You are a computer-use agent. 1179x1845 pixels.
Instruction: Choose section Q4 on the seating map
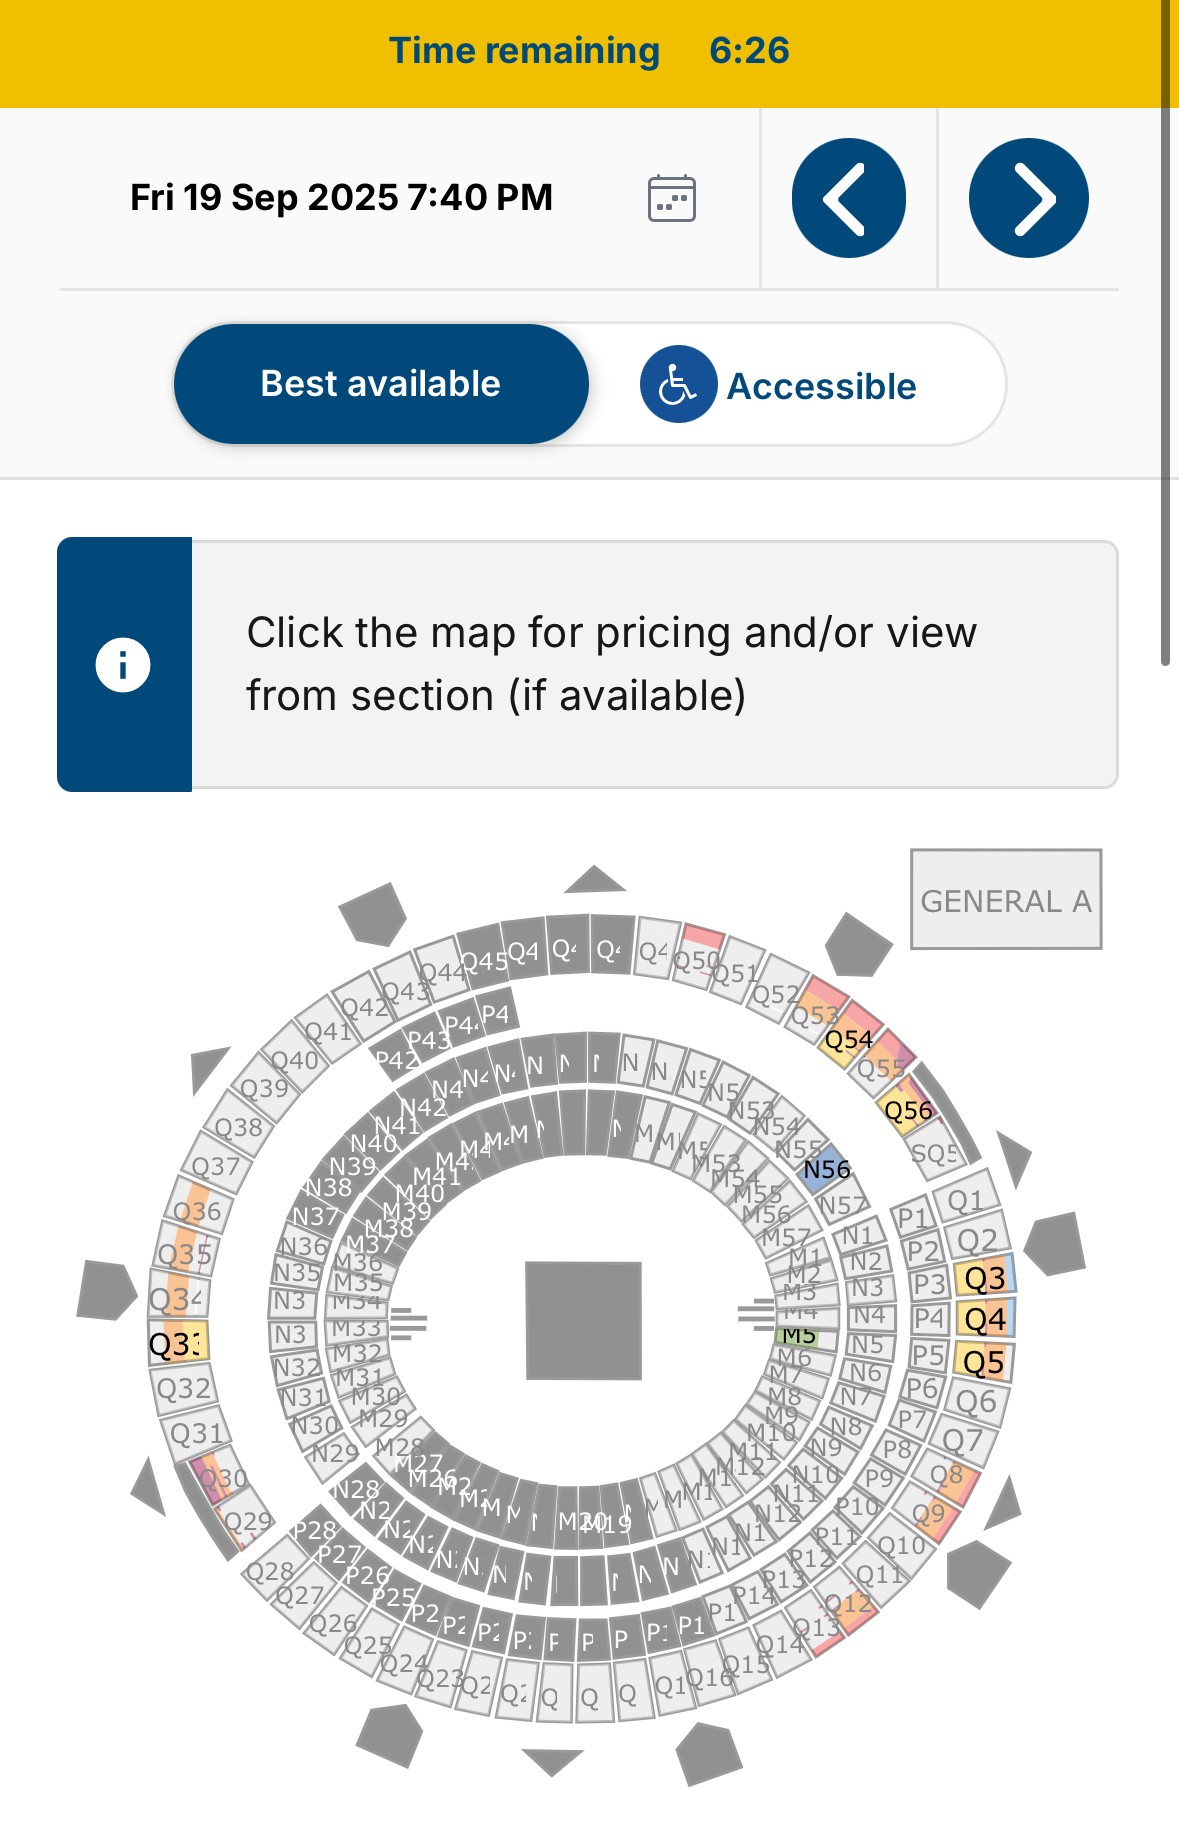(x=985, y=1320)
